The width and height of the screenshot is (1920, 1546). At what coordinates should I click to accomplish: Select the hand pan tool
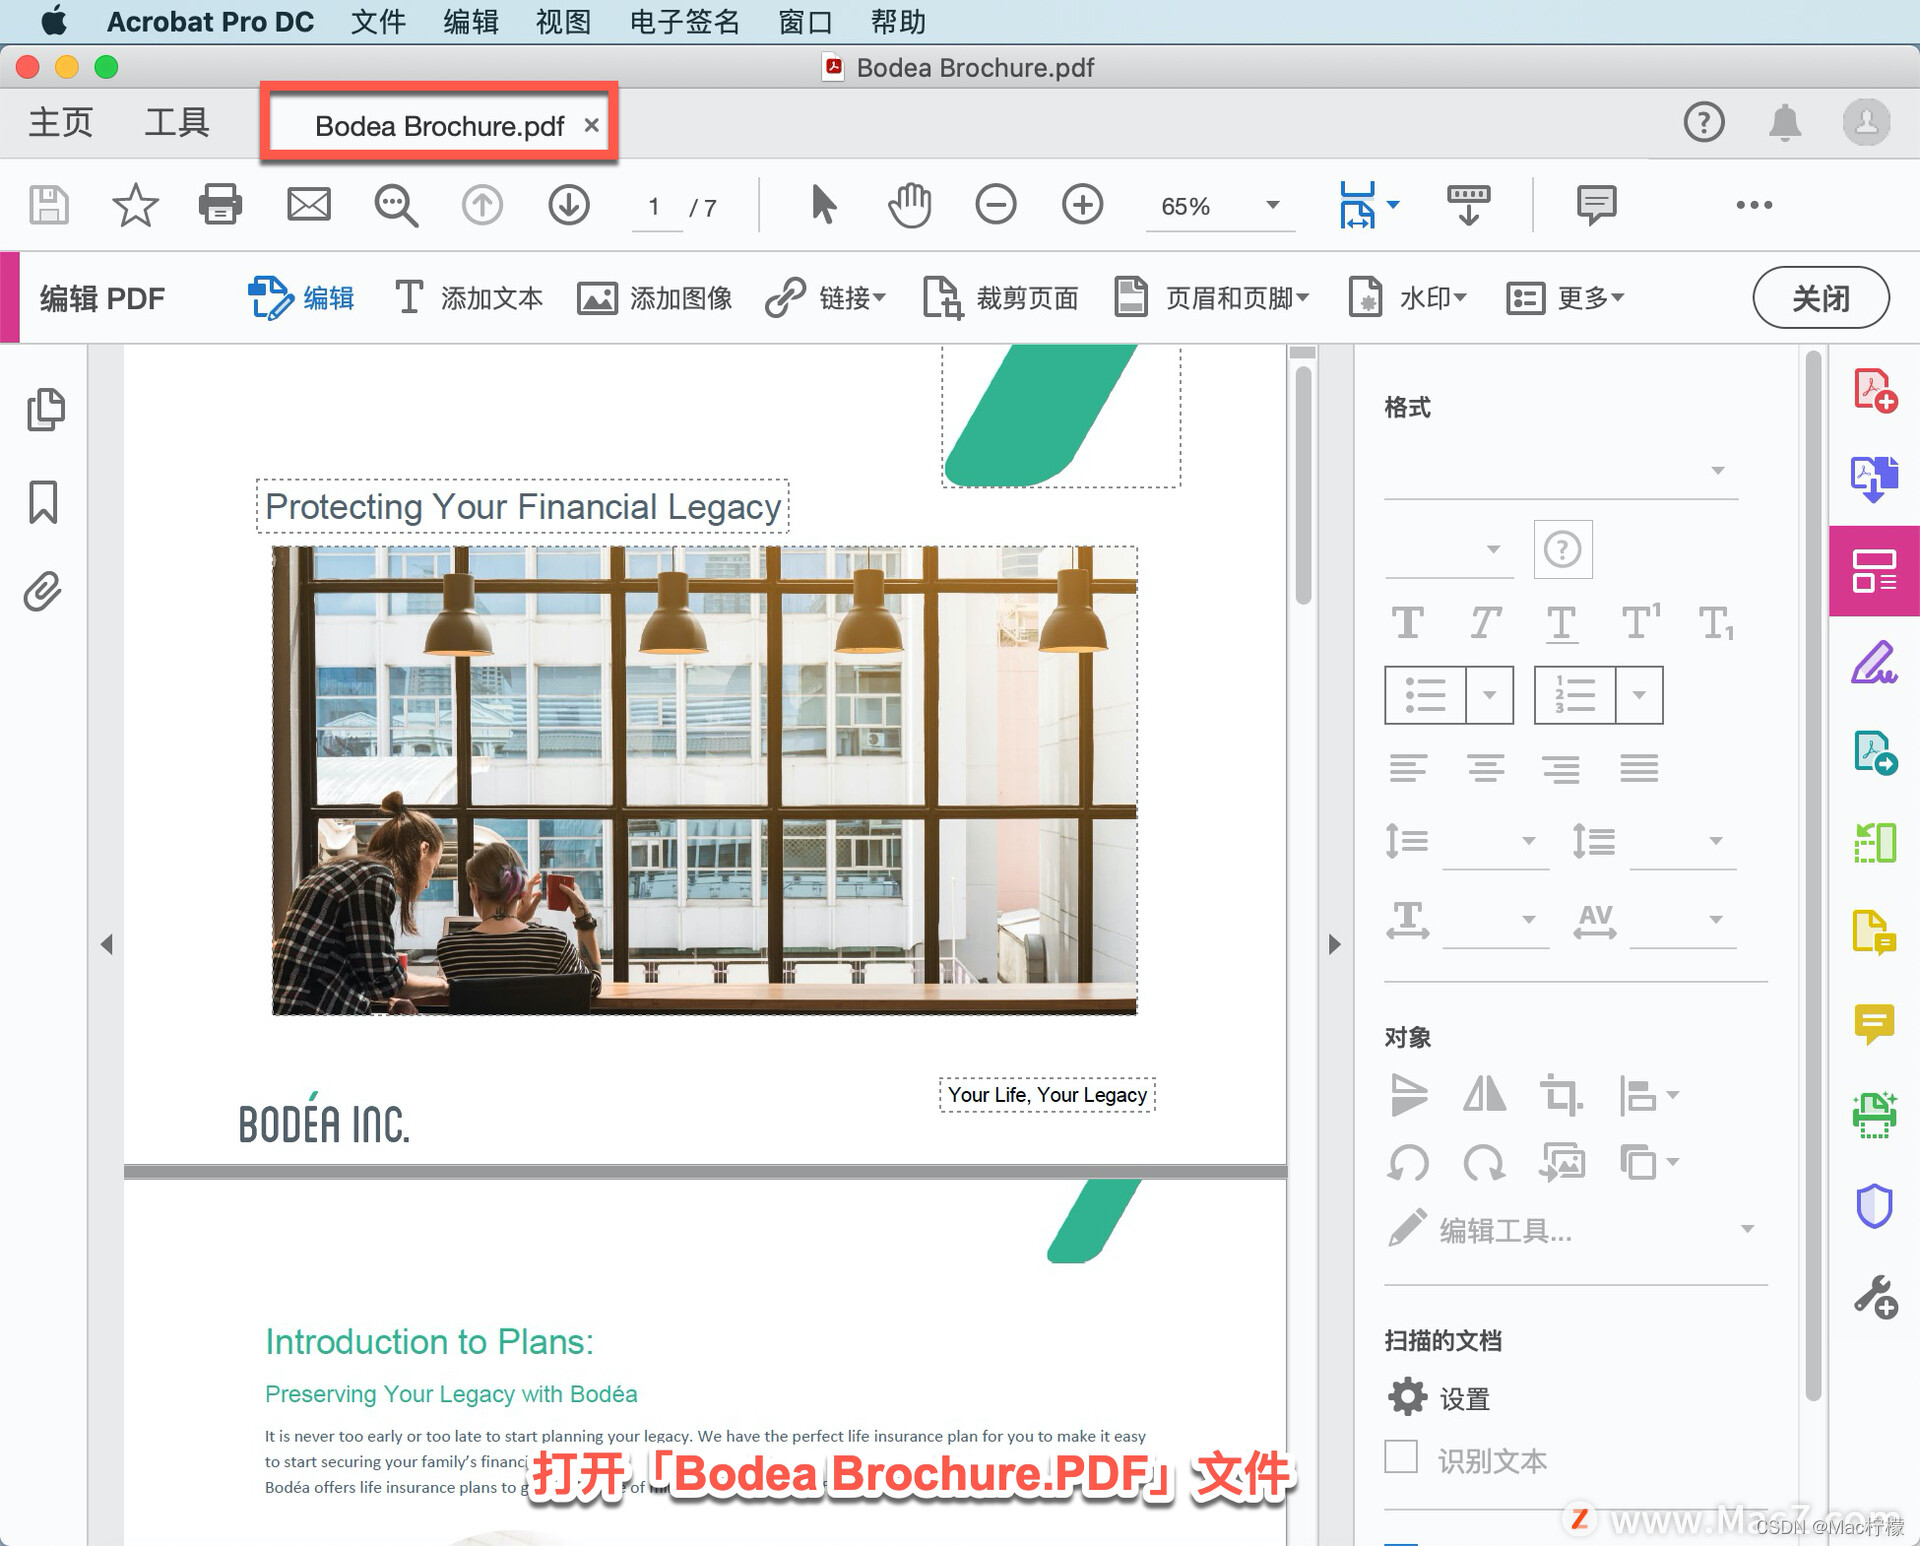click(909, 205)
